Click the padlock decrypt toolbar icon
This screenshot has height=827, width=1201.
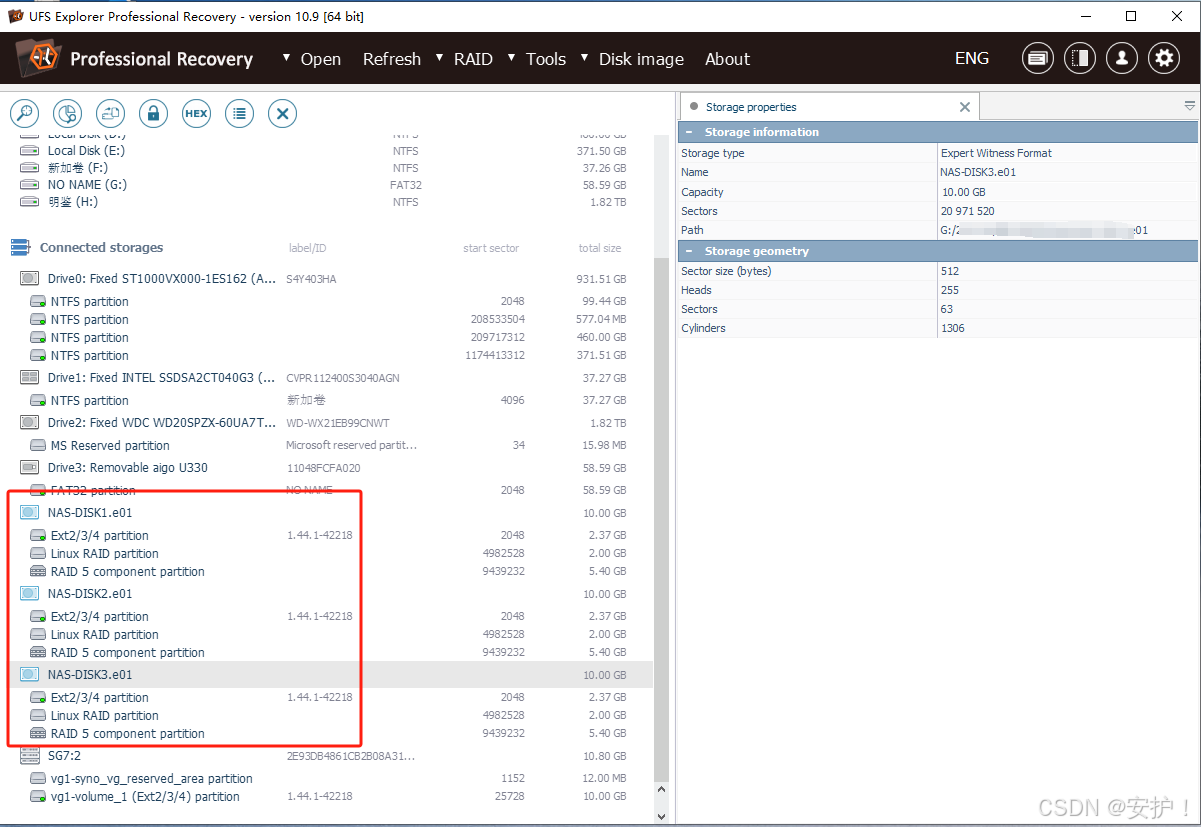153,113
